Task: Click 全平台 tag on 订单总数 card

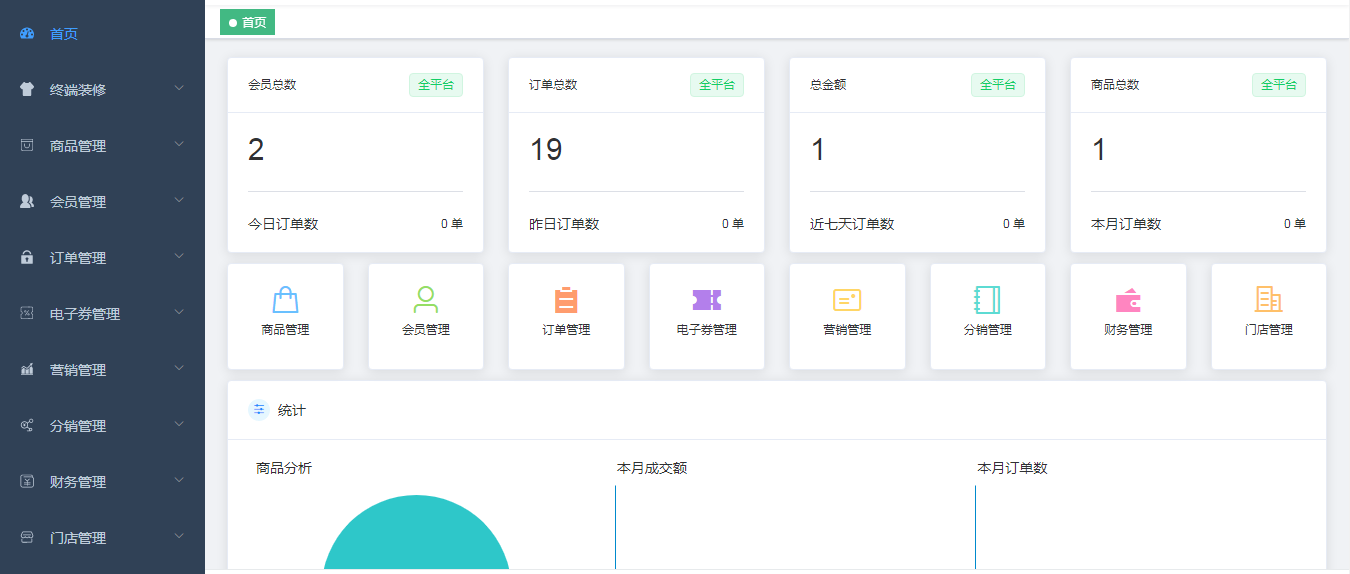Action: 717,85
